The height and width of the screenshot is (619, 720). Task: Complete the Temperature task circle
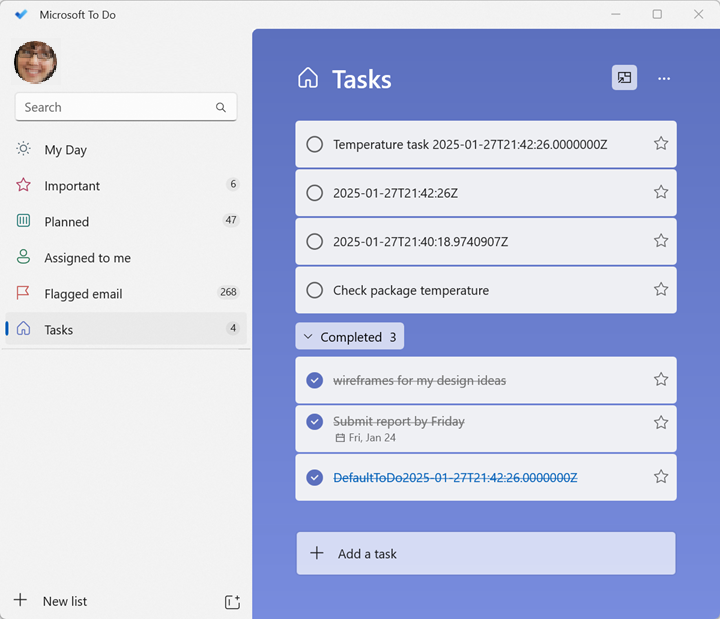point(315,144)
